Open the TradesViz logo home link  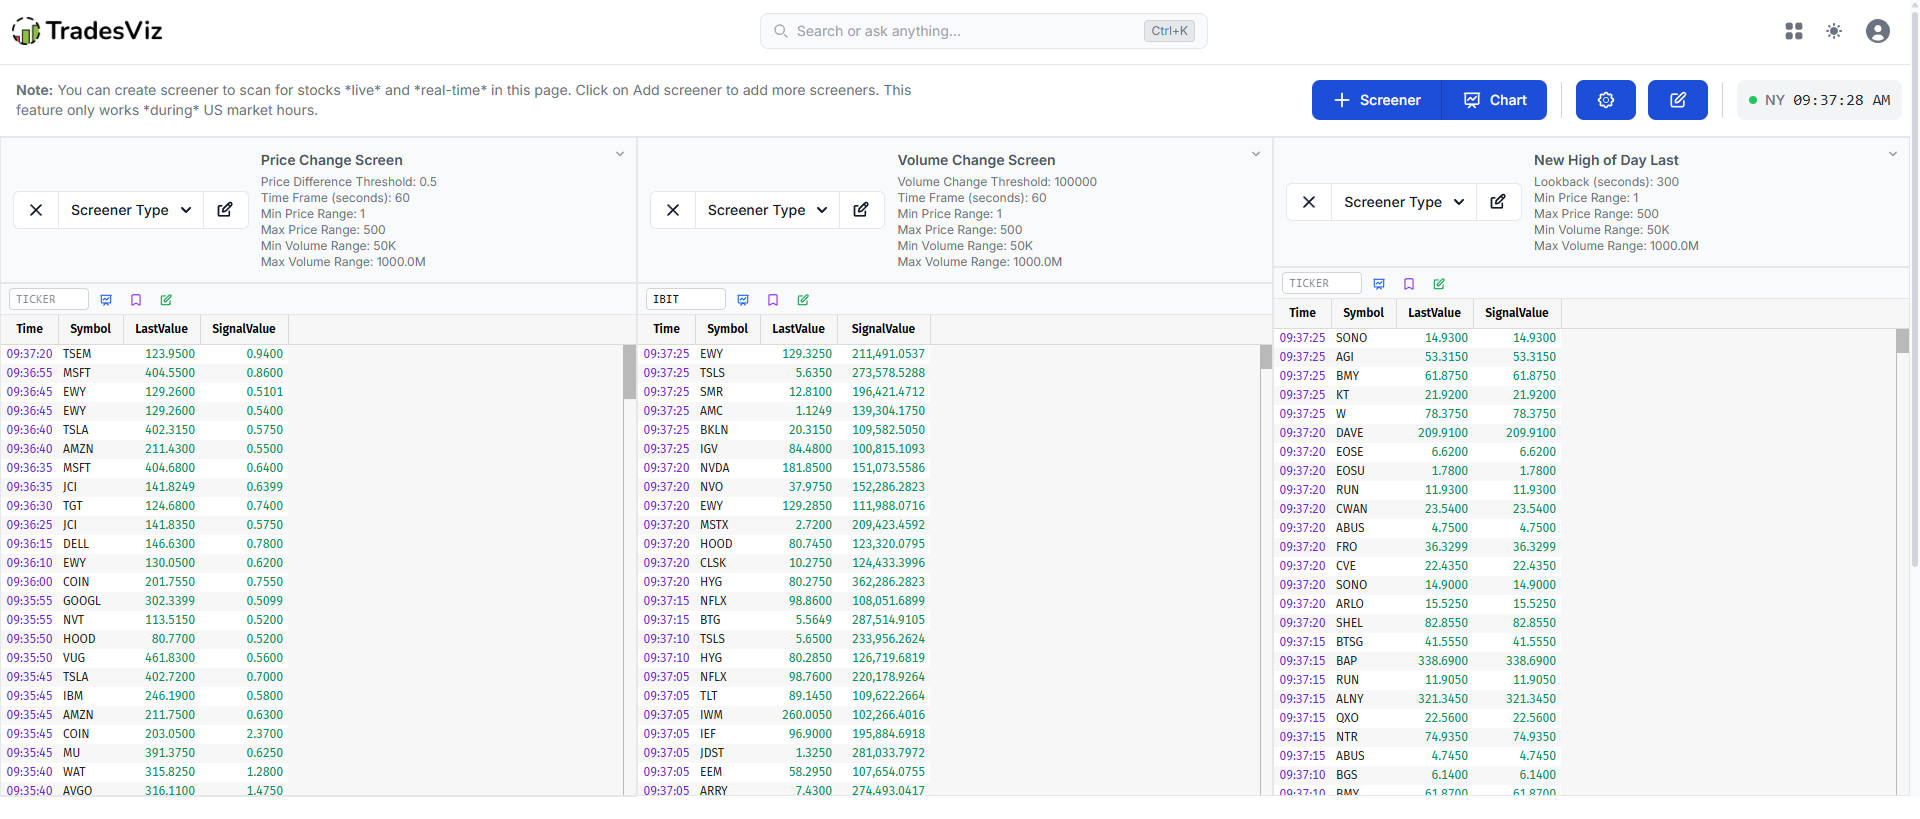pyautogui.click(x=87, y=31)
